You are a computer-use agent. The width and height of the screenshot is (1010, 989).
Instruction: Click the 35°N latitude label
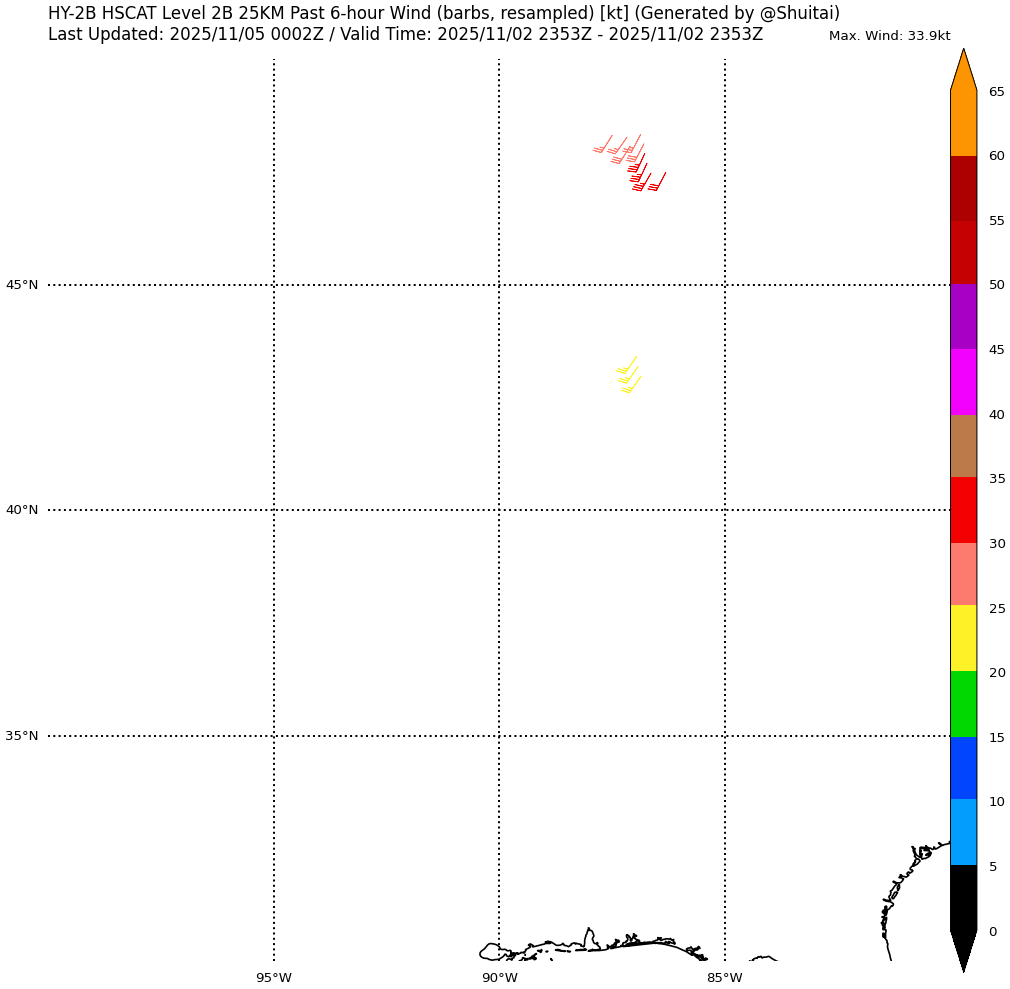[22, 736]
